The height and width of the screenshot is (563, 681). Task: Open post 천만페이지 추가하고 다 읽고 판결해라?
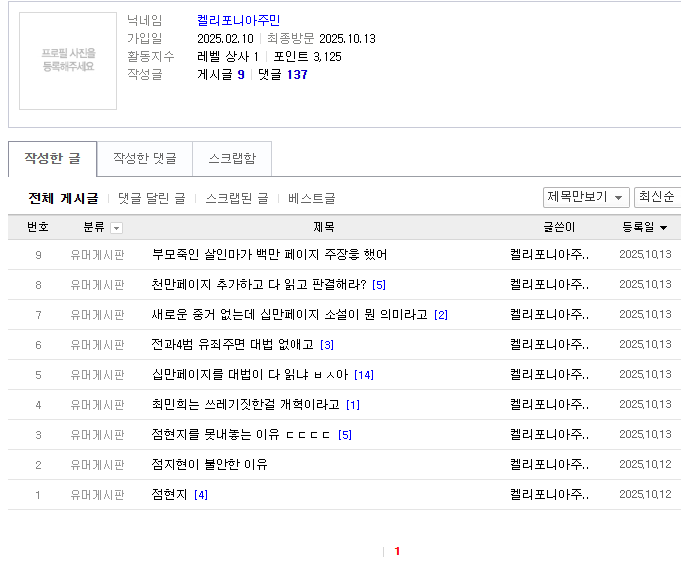pyautogui.click(x=259, y=285)
